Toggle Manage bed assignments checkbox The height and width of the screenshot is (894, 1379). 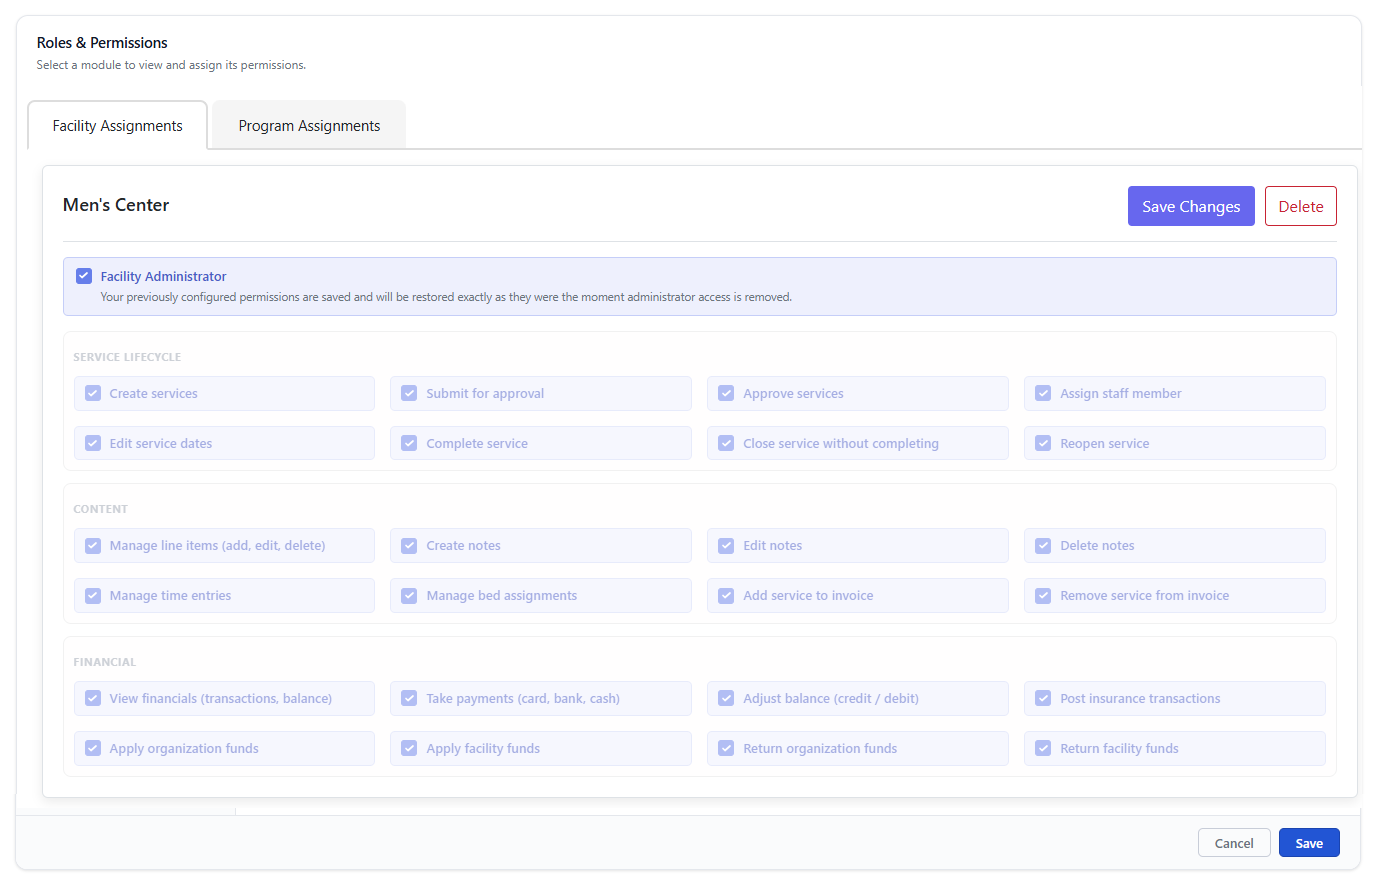409,595
